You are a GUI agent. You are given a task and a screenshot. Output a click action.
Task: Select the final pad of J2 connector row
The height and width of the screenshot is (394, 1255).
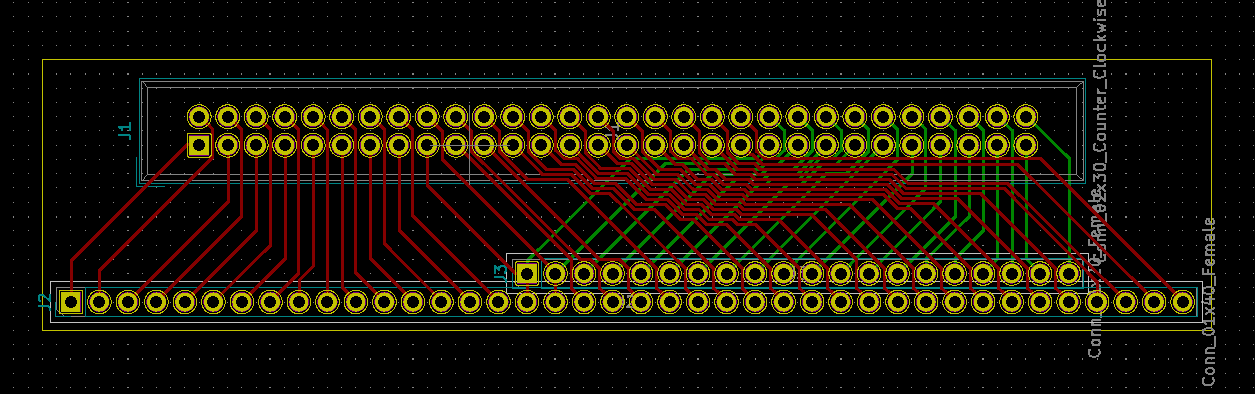coord(1183,301)
